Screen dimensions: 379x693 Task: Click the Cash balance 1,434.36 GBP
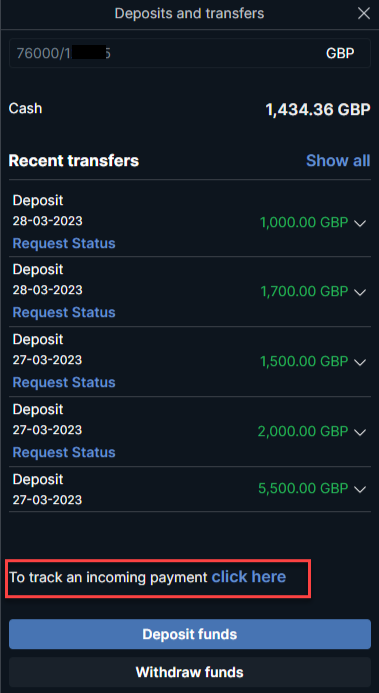tap(318, 110)
